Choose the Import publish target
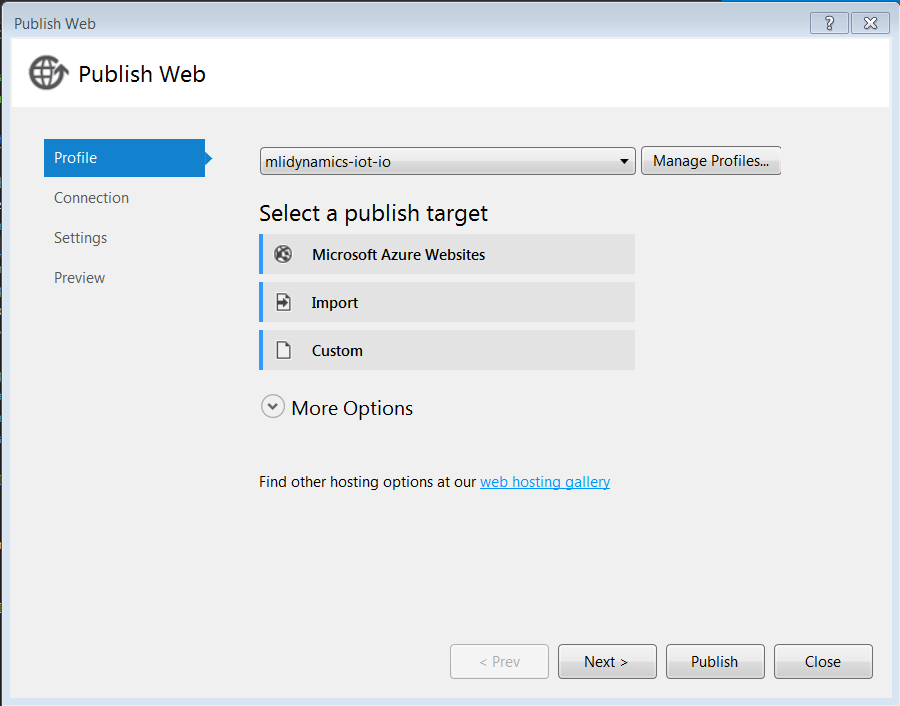This screenshot has width=900, height=706. pyautogui.click(x=447, y=302)
